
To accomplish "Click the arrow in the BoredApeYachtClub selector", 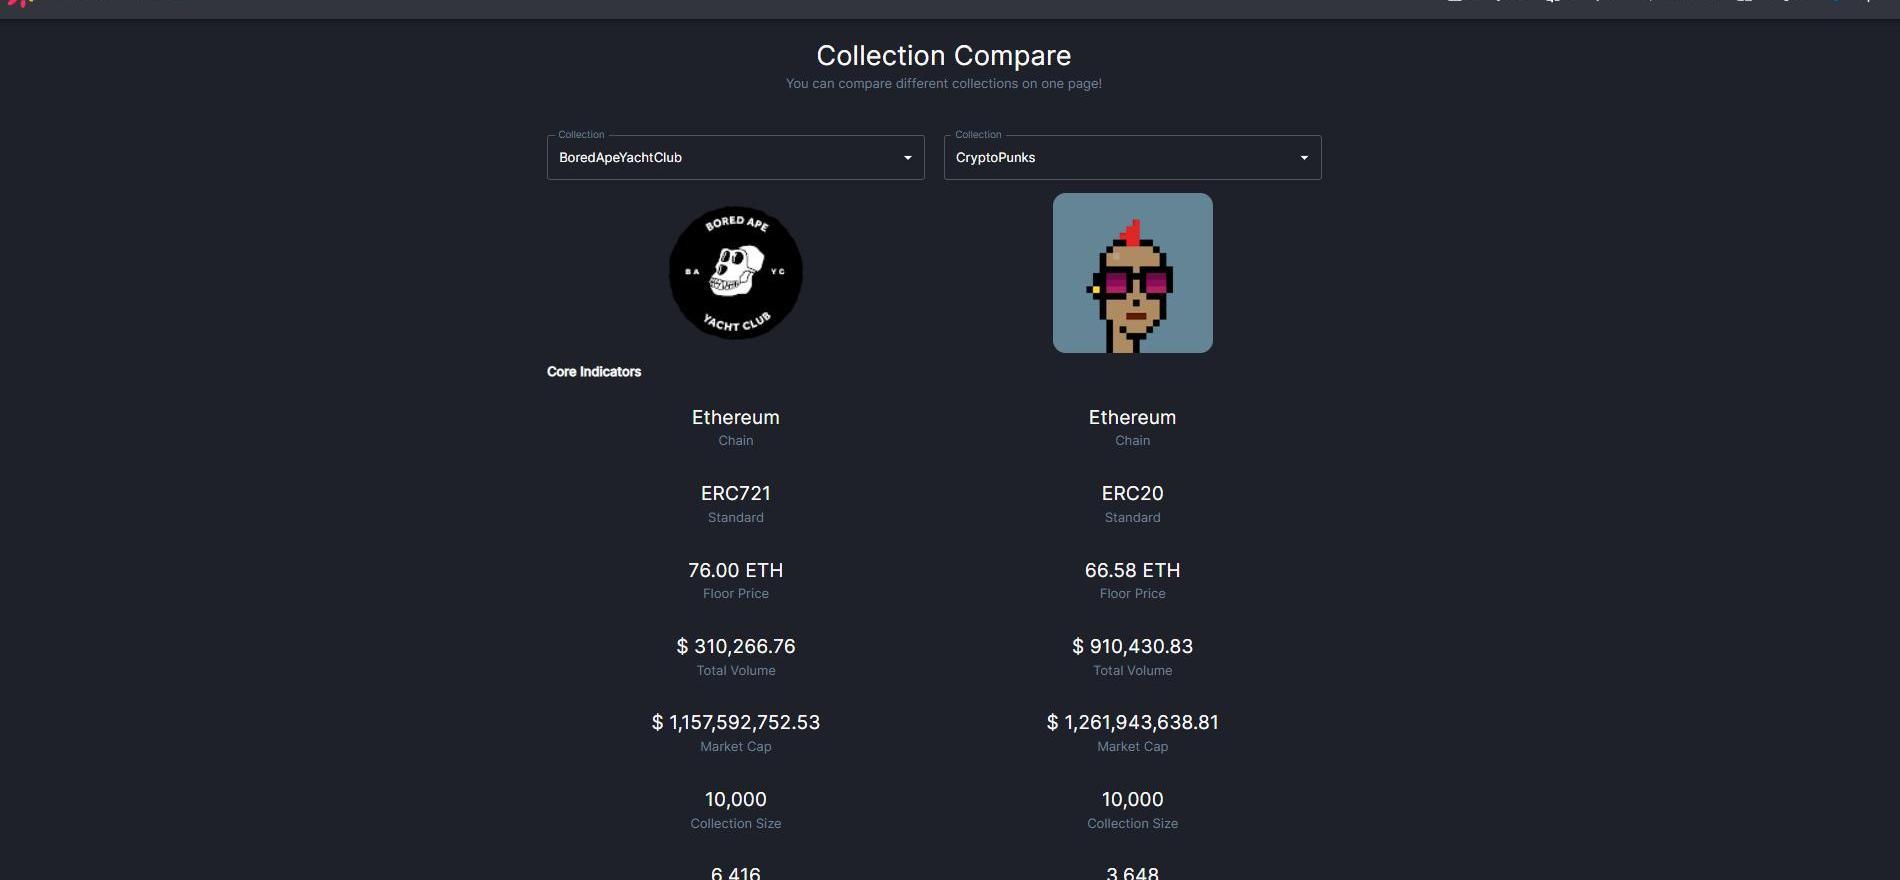I will 907,158.
